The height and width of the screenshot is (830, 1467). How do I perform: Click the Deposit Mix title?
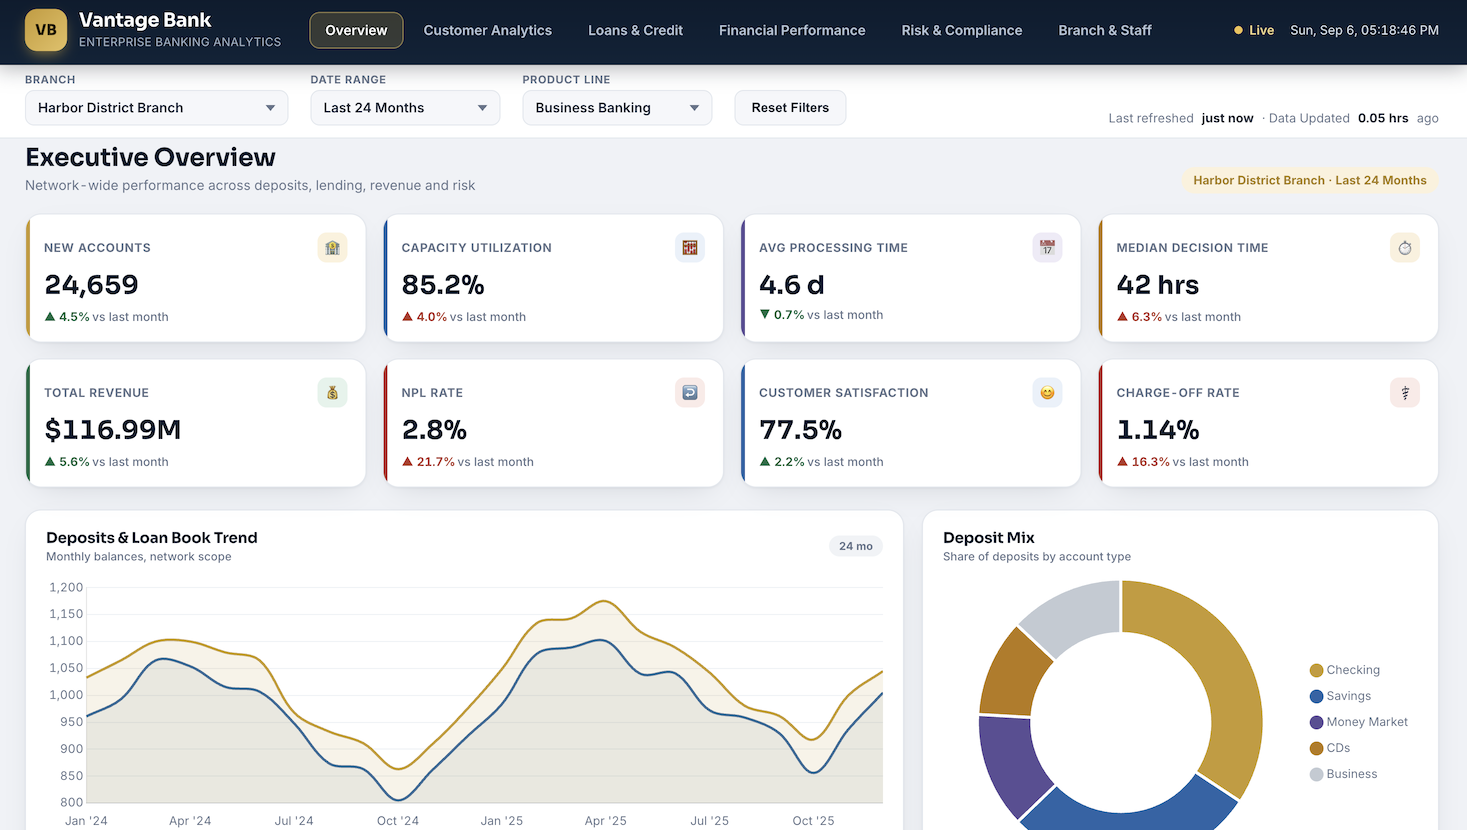[x=989, y=538]
